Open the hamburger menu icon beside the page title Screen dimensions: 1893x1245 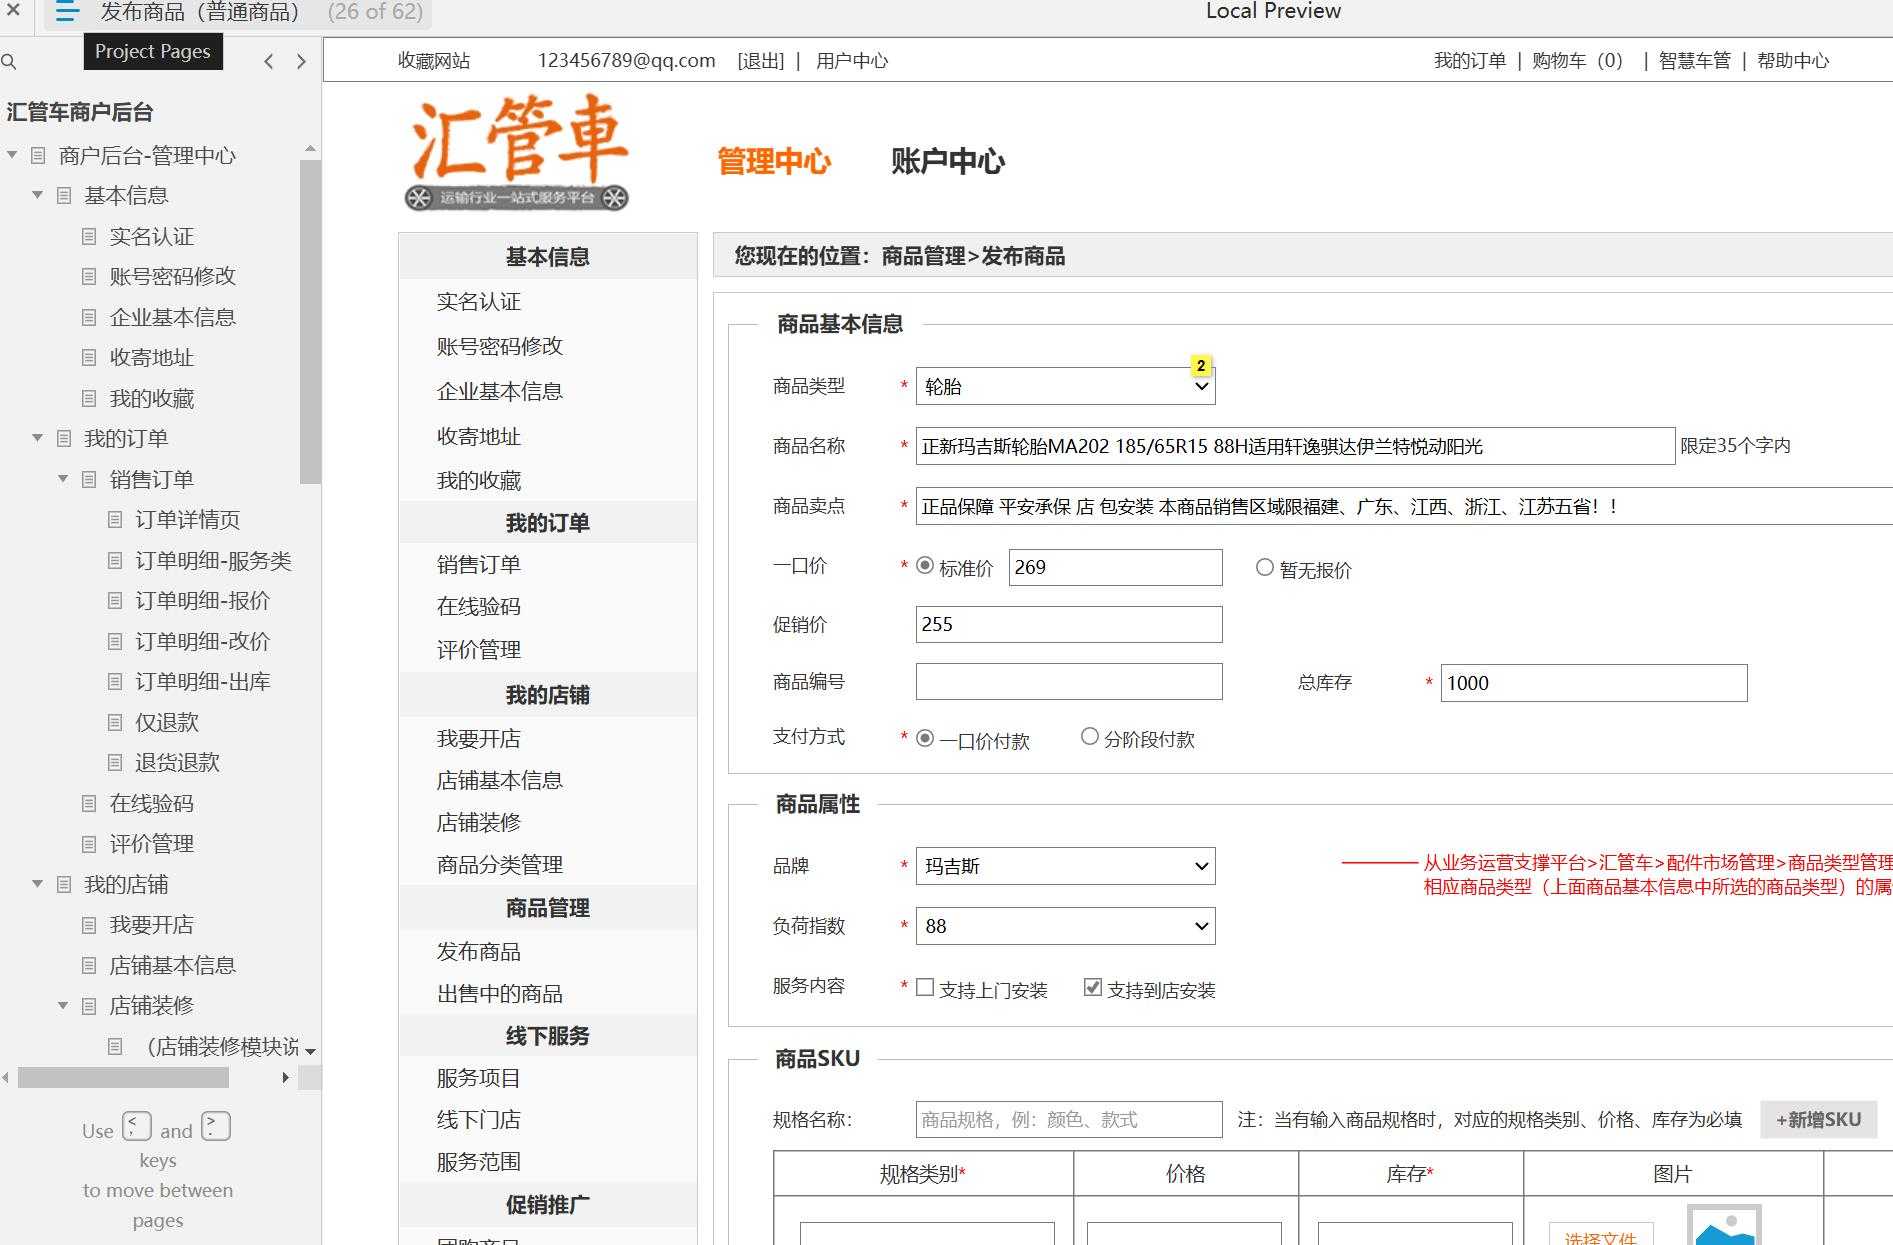[67, 12]
